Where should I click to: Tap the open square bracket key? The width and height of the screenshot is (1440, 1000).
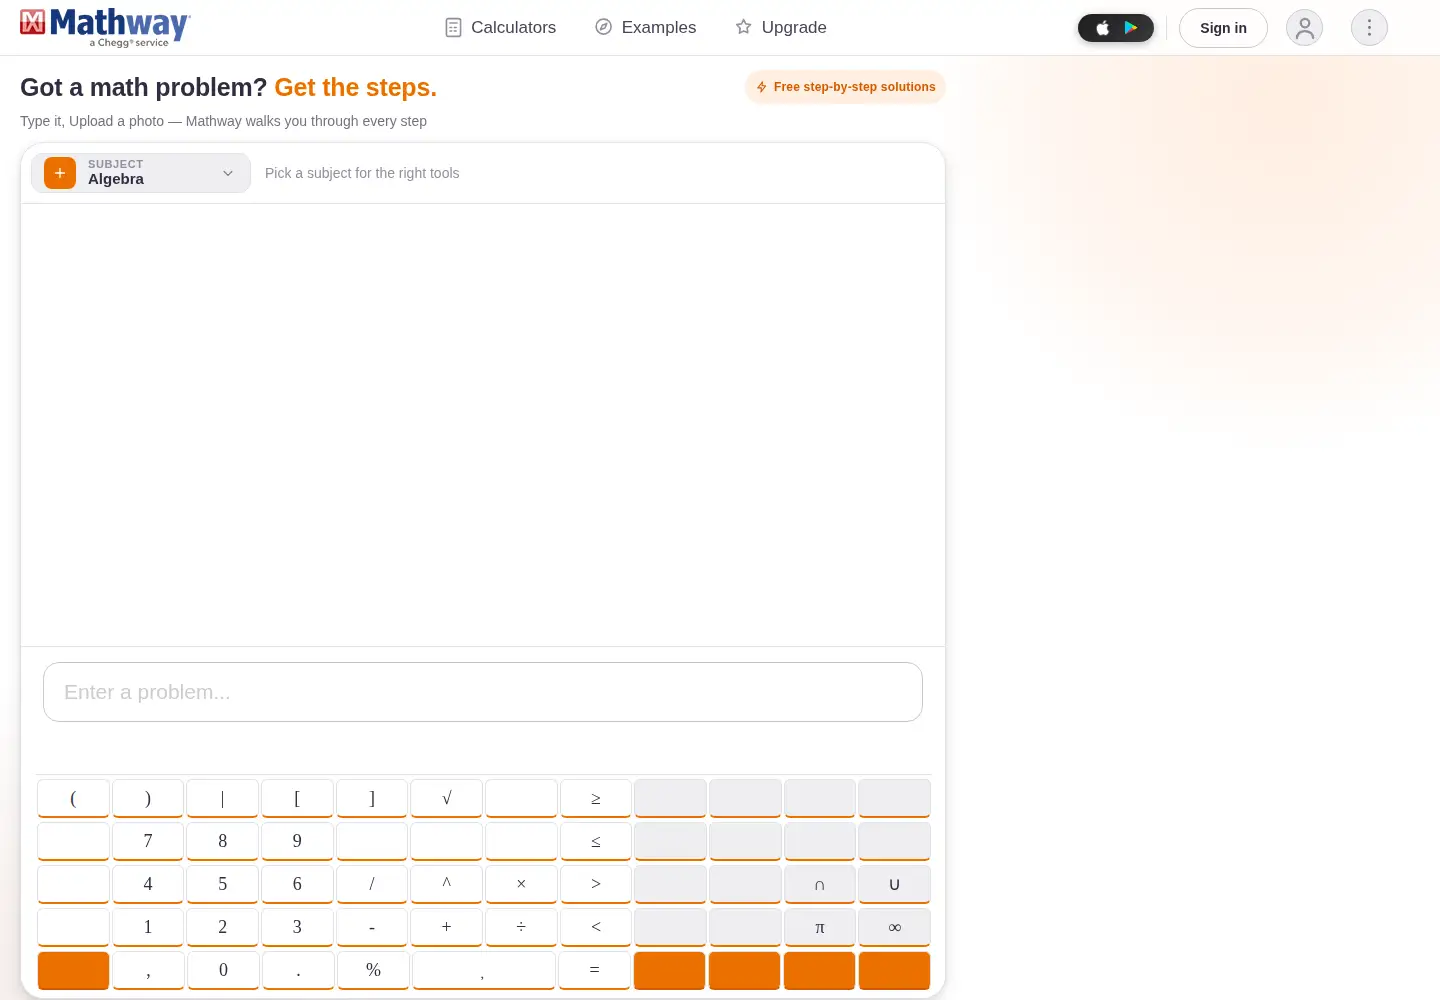coord(297,798)
